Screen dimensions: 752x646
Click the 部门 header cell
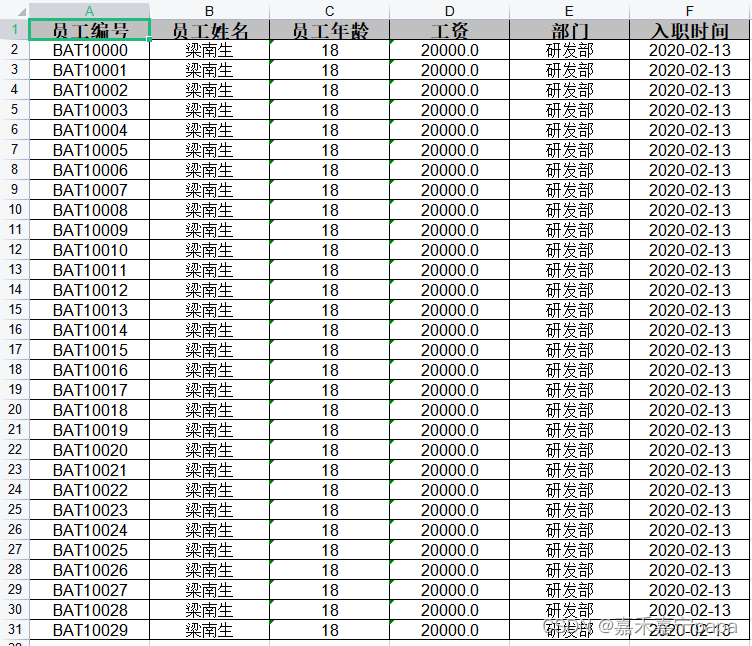[569, 30]
